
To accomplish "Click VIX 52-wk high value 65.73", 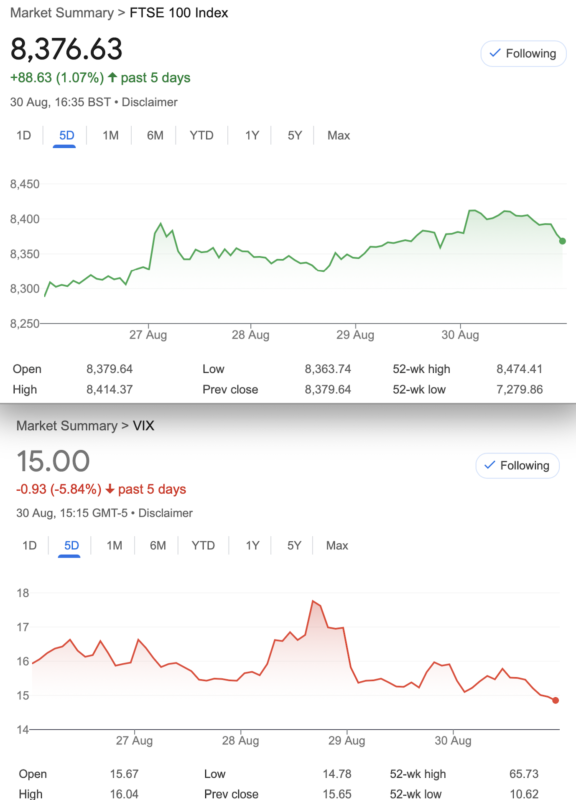I will click(524, 774).
